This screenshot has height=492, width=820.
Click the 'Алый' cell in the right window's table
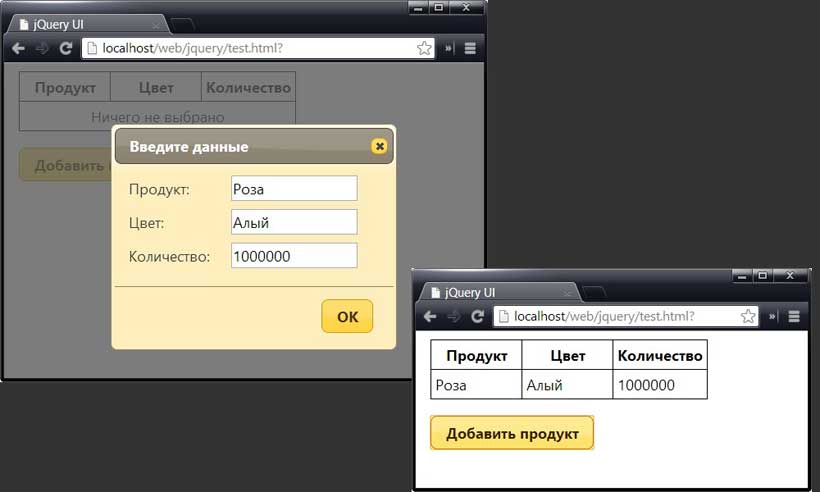pyautogui.click(x=567, y=385)
